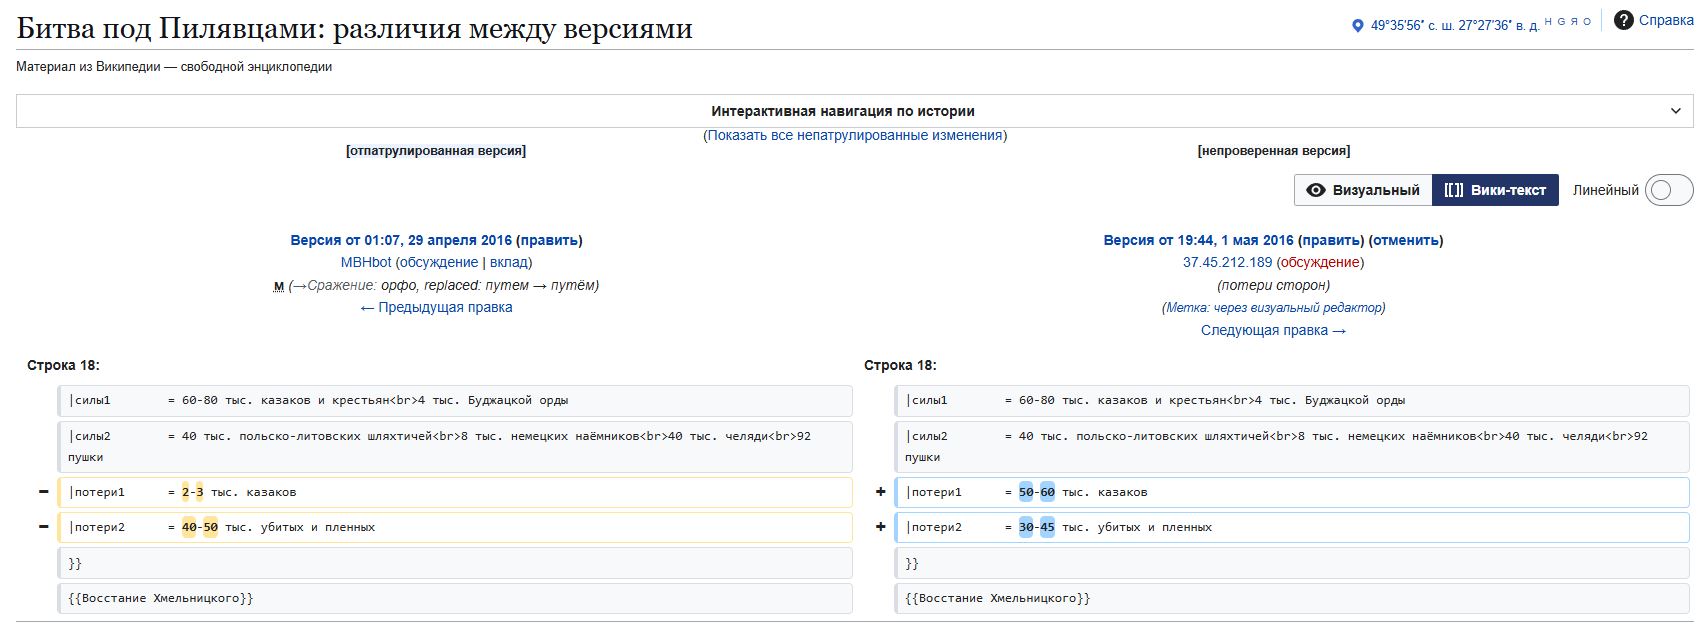This screenshot has height=635, width=1703.
Task: Switch to Визуальный diff mode
Action: coord(1363,190)
